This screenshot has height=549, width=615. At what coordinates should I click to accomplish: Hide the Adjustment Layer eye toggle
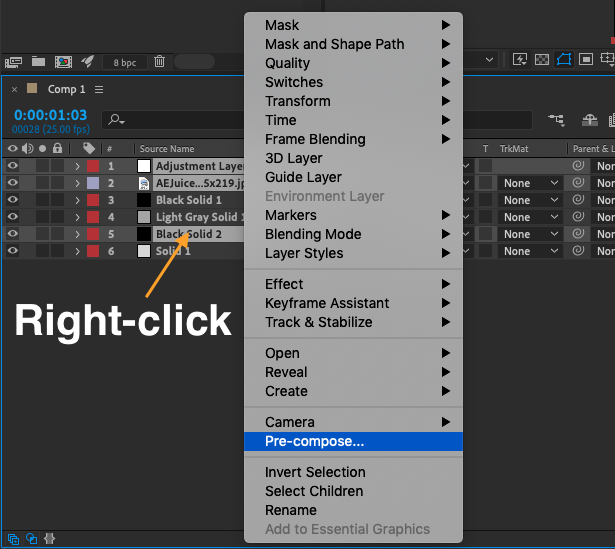tap(13, 166)
